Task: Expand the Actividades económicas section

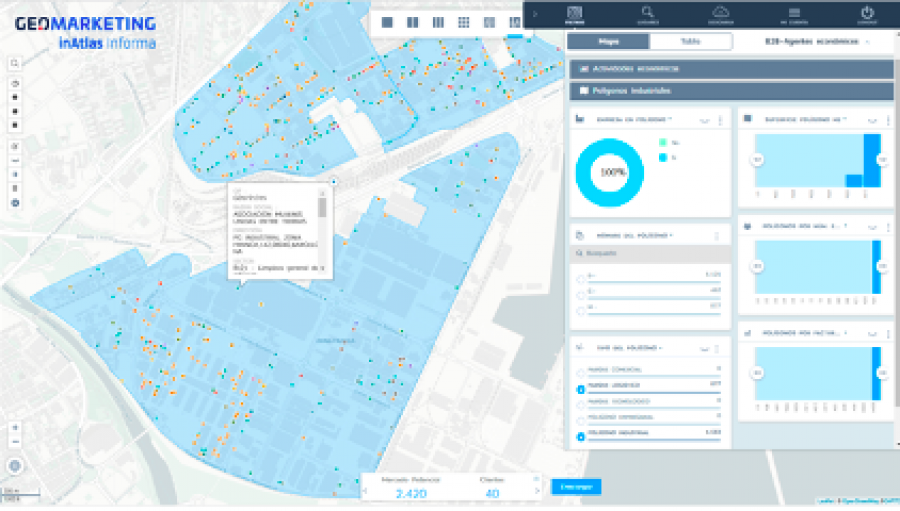Action: 731,69
